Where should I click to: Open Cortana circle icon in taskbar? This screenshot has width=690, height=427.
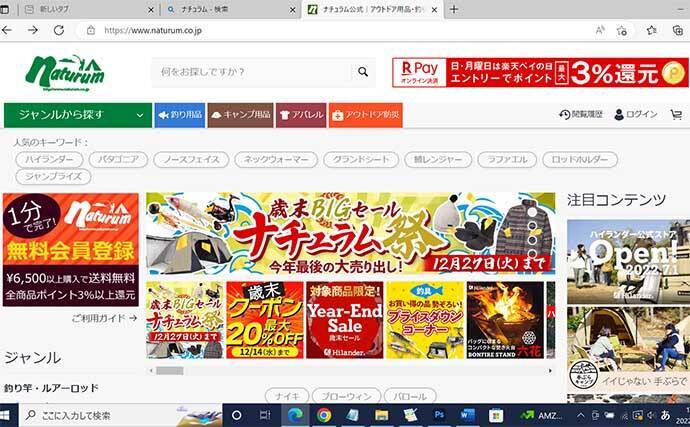click(x=236, y=415)
